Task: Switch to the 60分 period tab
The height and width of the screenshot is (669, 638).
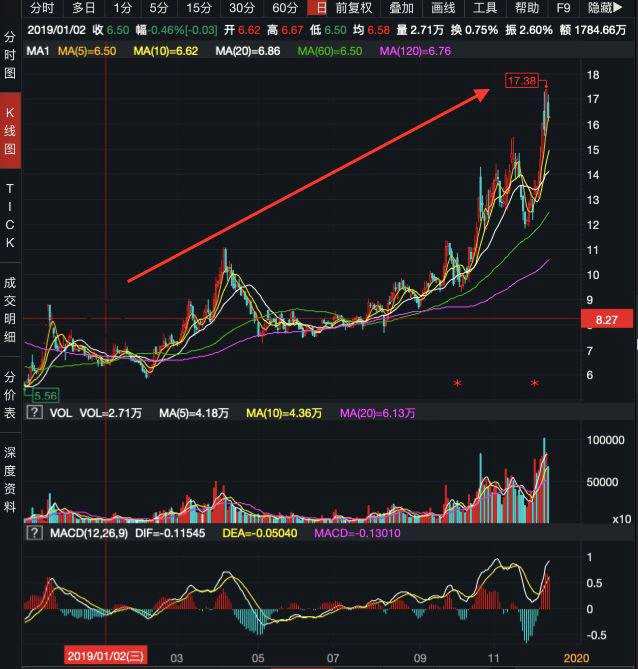Action: (284, 8)
